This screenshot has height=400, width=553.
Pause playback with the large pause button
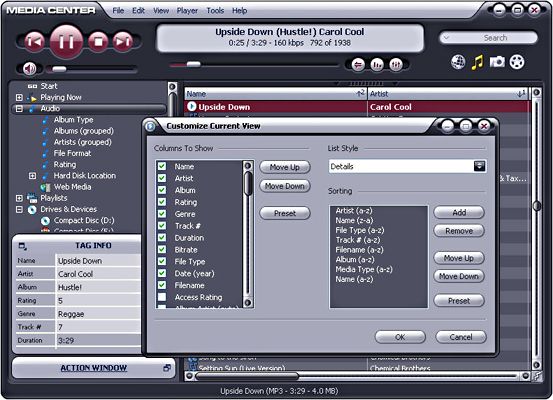point(66,42)
